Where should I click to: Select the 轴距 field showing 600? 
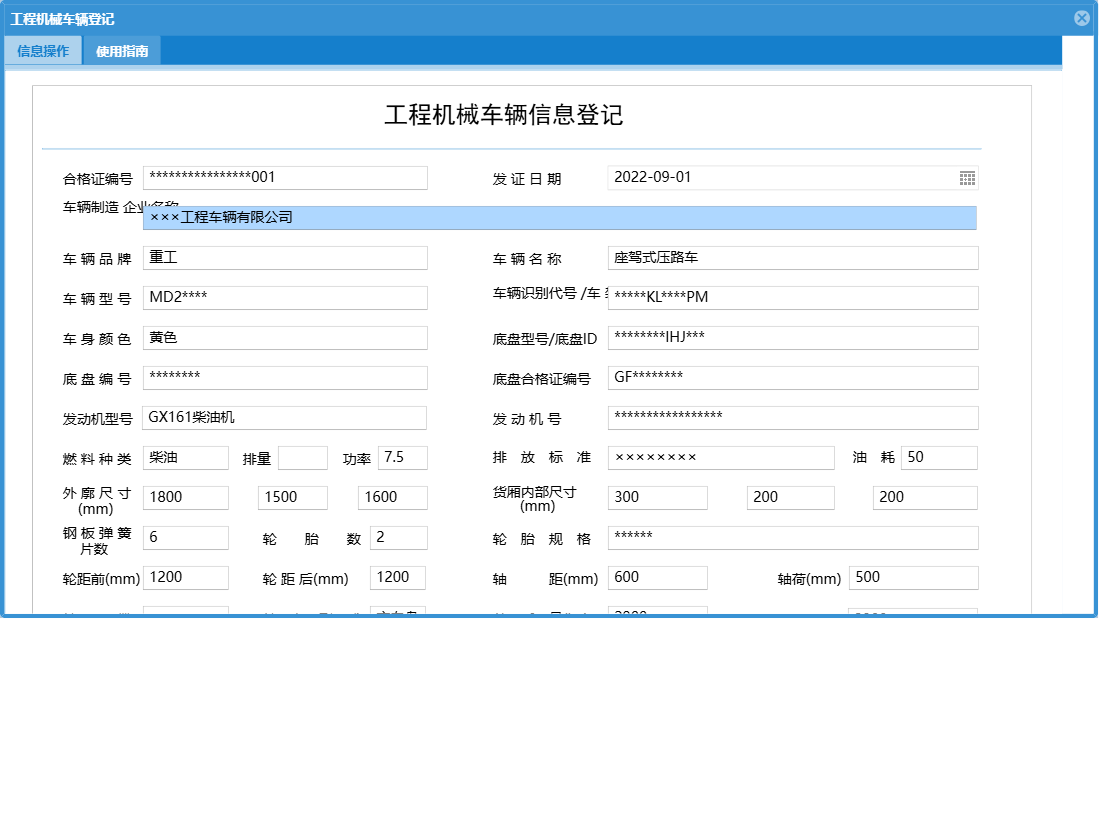coord(657,577)
